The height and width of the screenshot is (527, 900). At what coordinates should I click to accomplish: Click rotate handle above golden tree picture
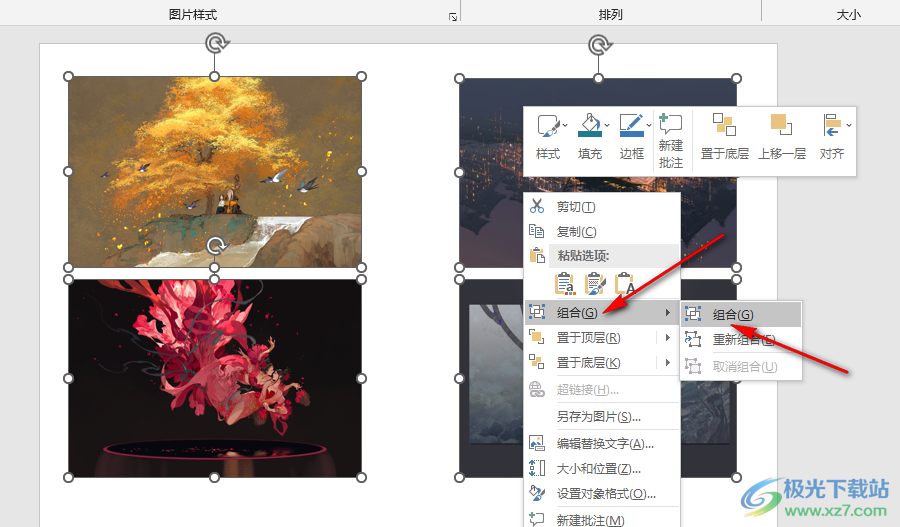[x=215, y=43]
